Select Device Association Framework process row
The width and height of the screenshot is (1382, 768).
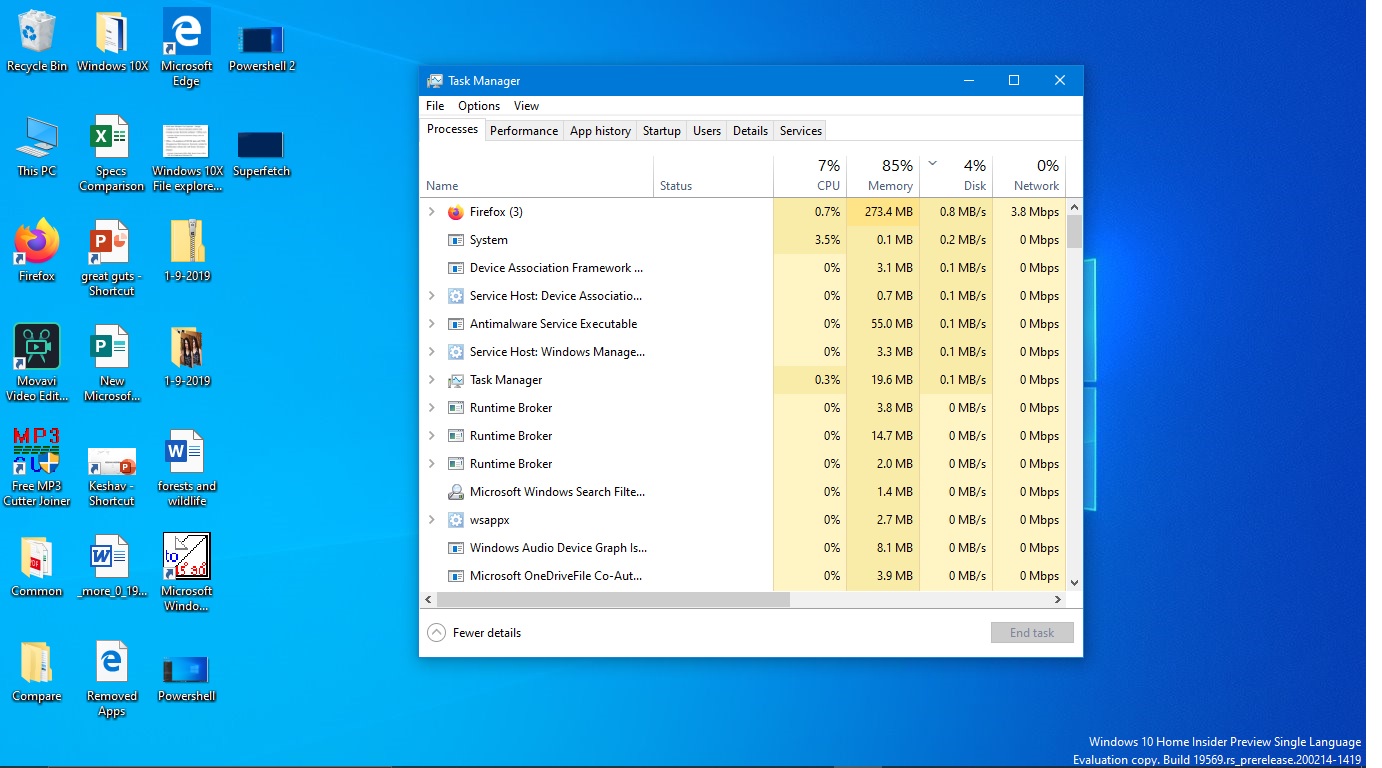tap(743, 268)
